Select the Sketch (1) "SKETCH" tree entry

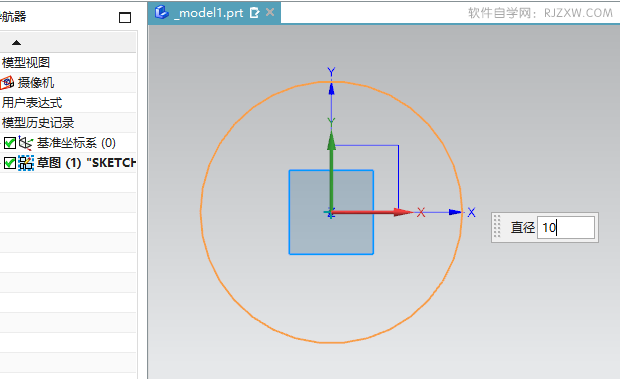pyautogui.click(x=86, y=163)
